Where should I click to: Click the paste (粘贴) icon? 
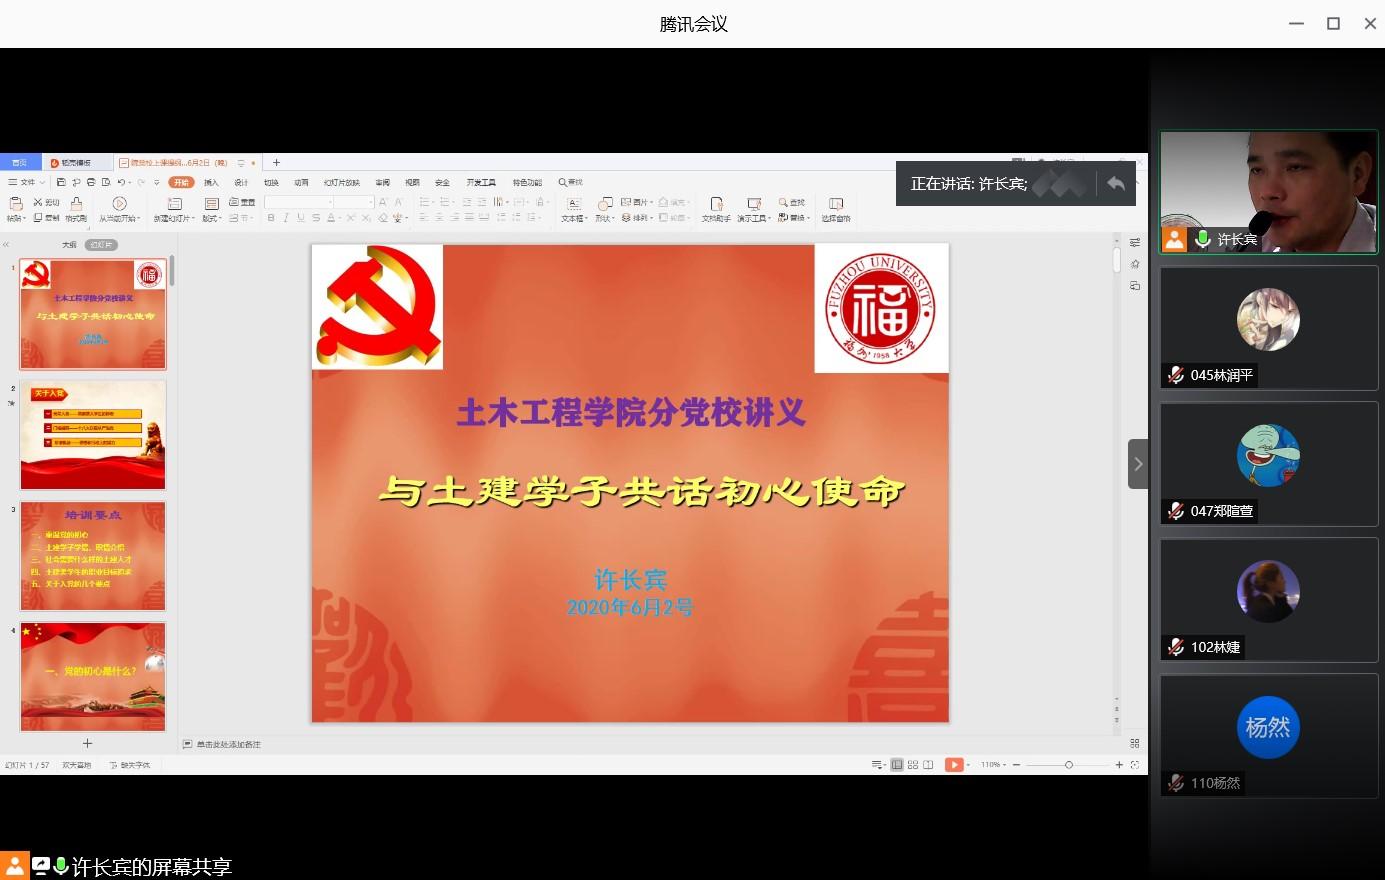pos(16,204)
